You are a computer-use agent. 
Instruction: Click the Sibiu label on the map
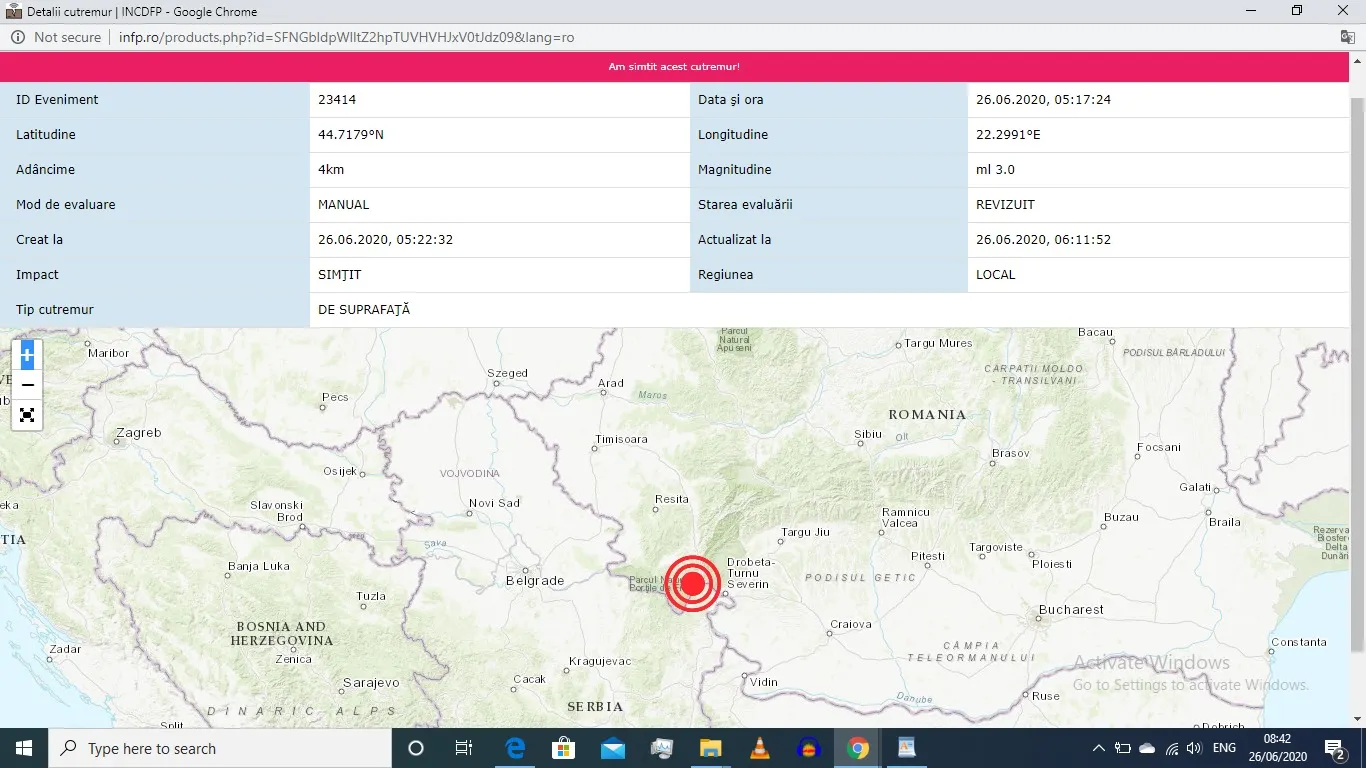coord(868,434)
